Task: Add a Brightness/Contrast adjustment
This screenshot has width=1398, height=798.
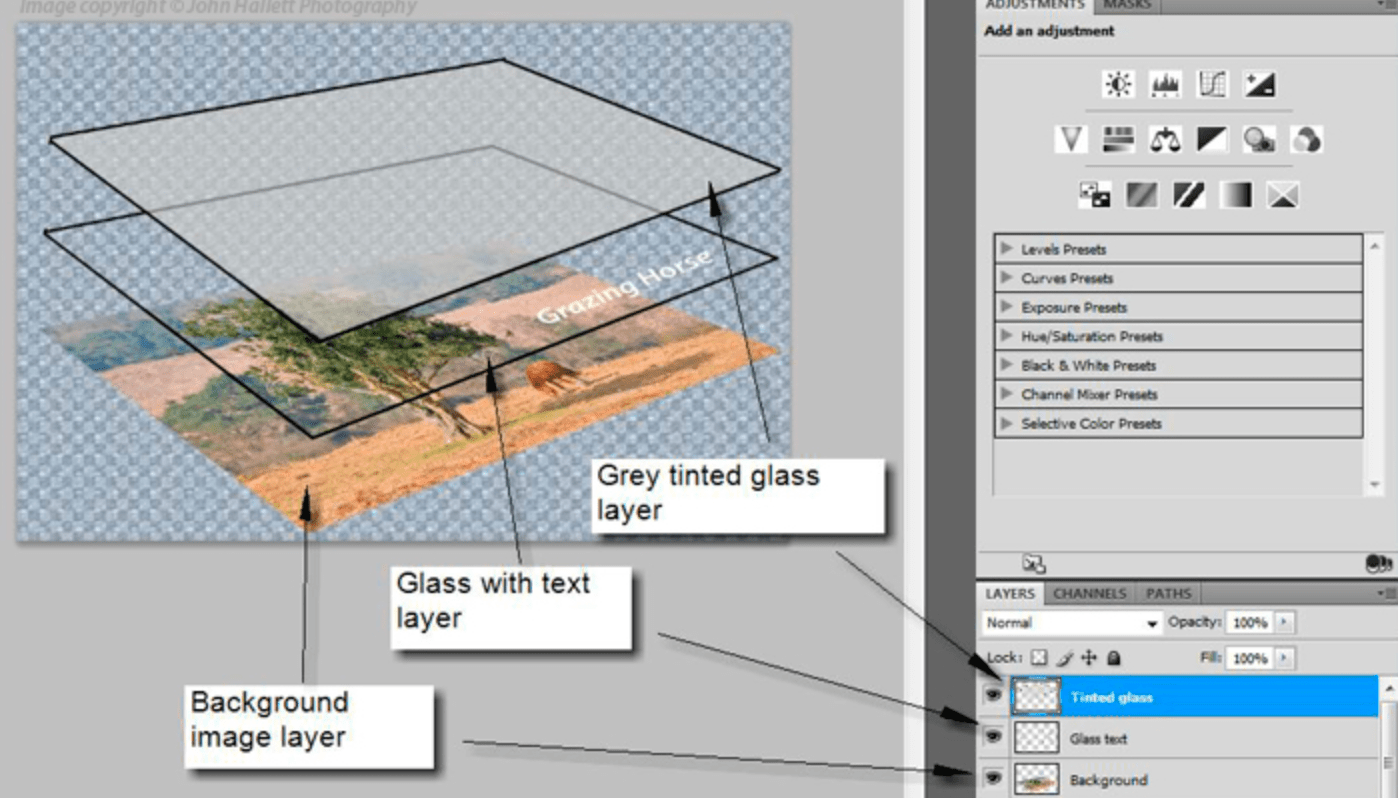Action: (x=1118, y=85)
